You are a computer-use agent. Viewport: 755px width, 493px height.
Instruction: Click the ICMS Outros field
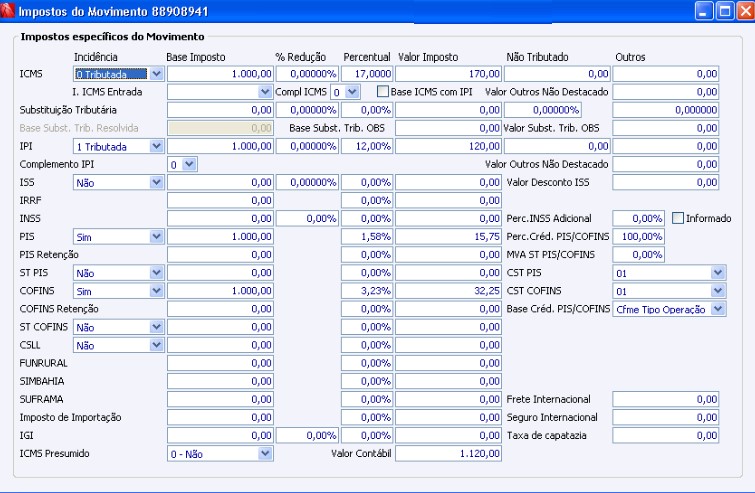666,74
